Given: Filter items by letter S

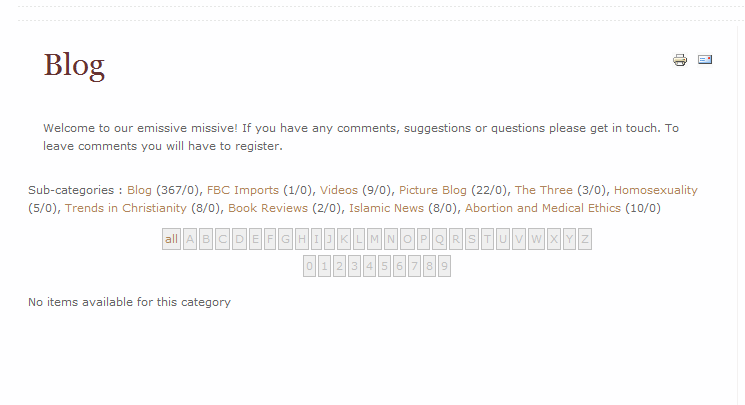Looking at the screenshot, I should tap(472, 239).
